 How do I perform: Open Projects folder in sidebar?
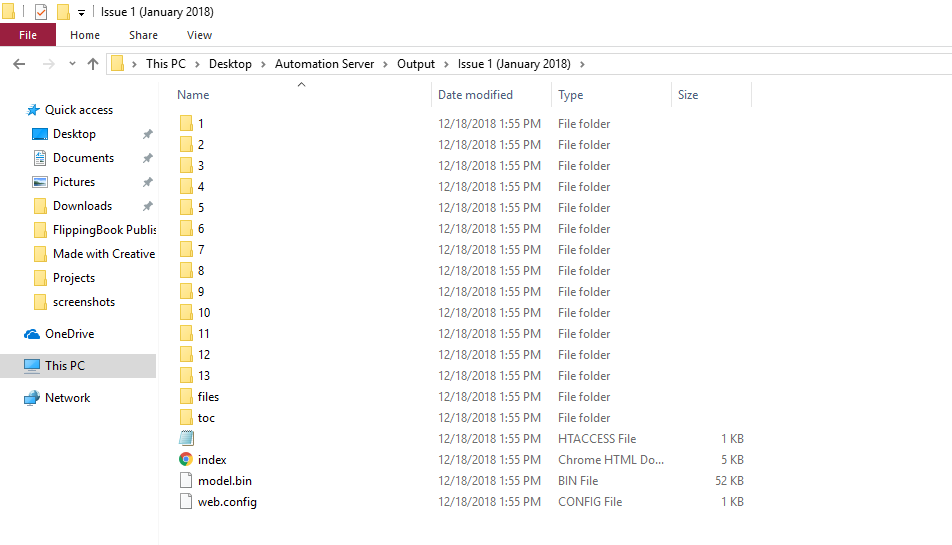coord(74,278)
